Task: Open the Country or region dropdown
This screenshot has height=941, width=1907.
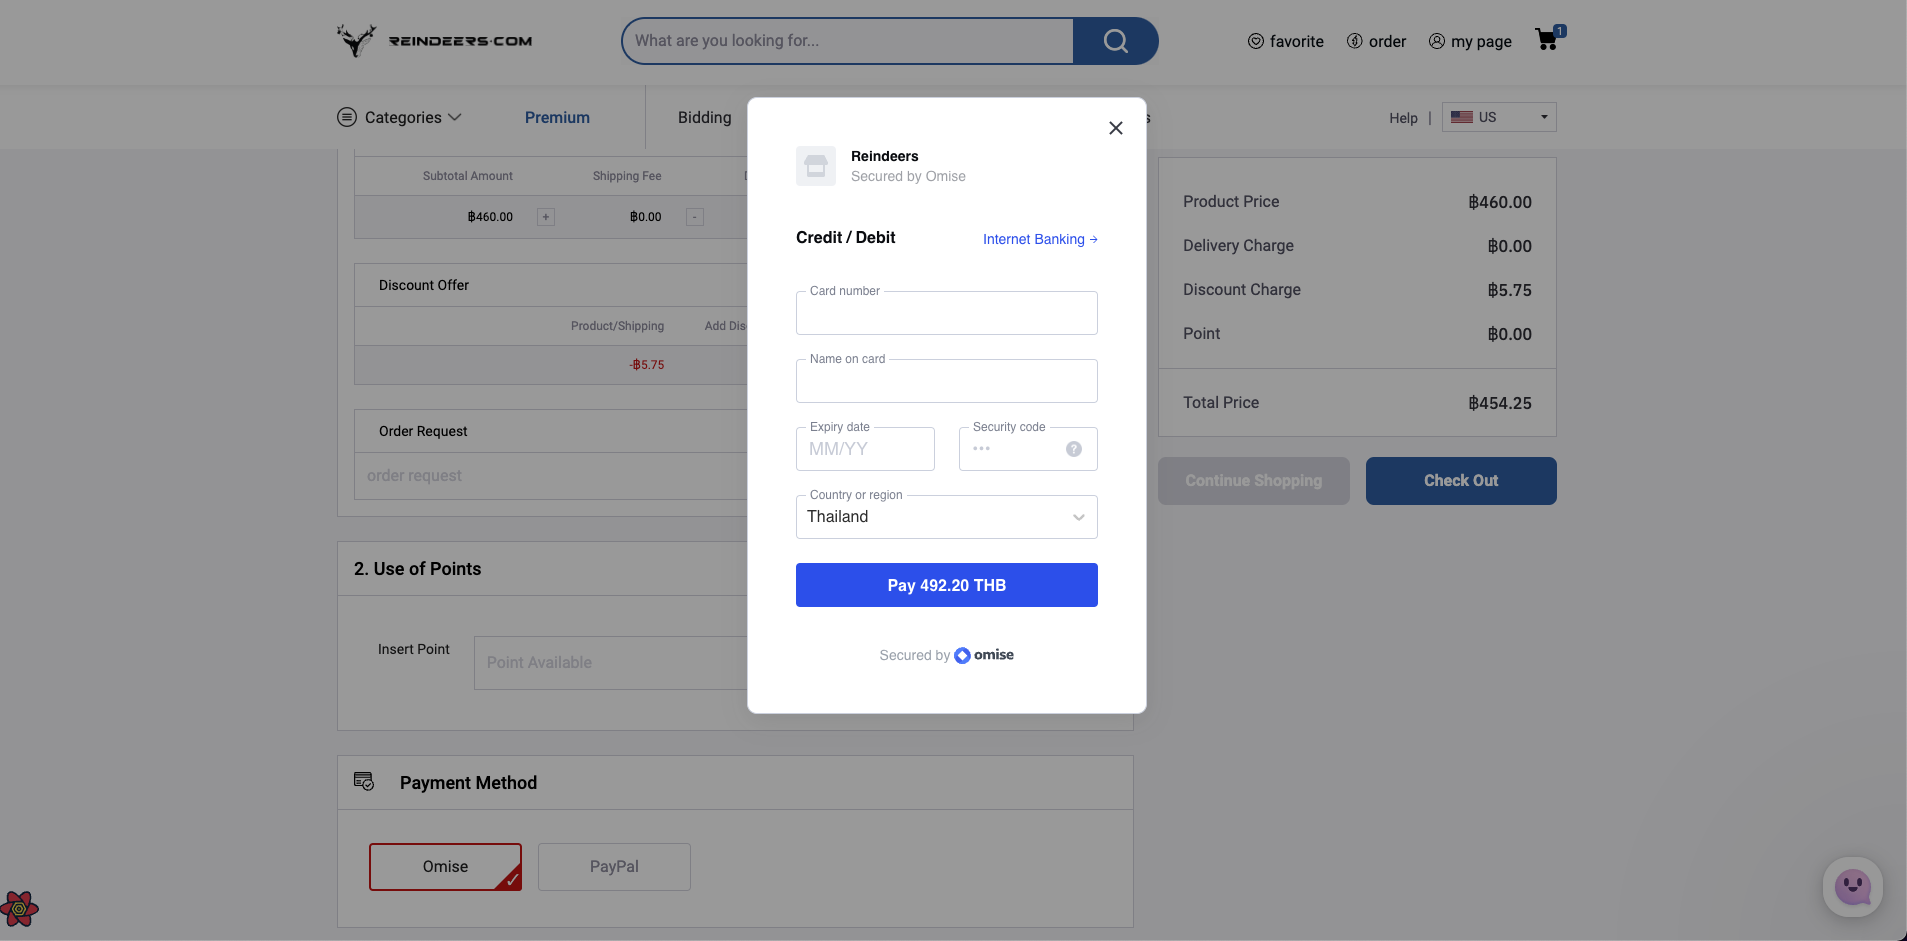Action: (x=947, y=517)
